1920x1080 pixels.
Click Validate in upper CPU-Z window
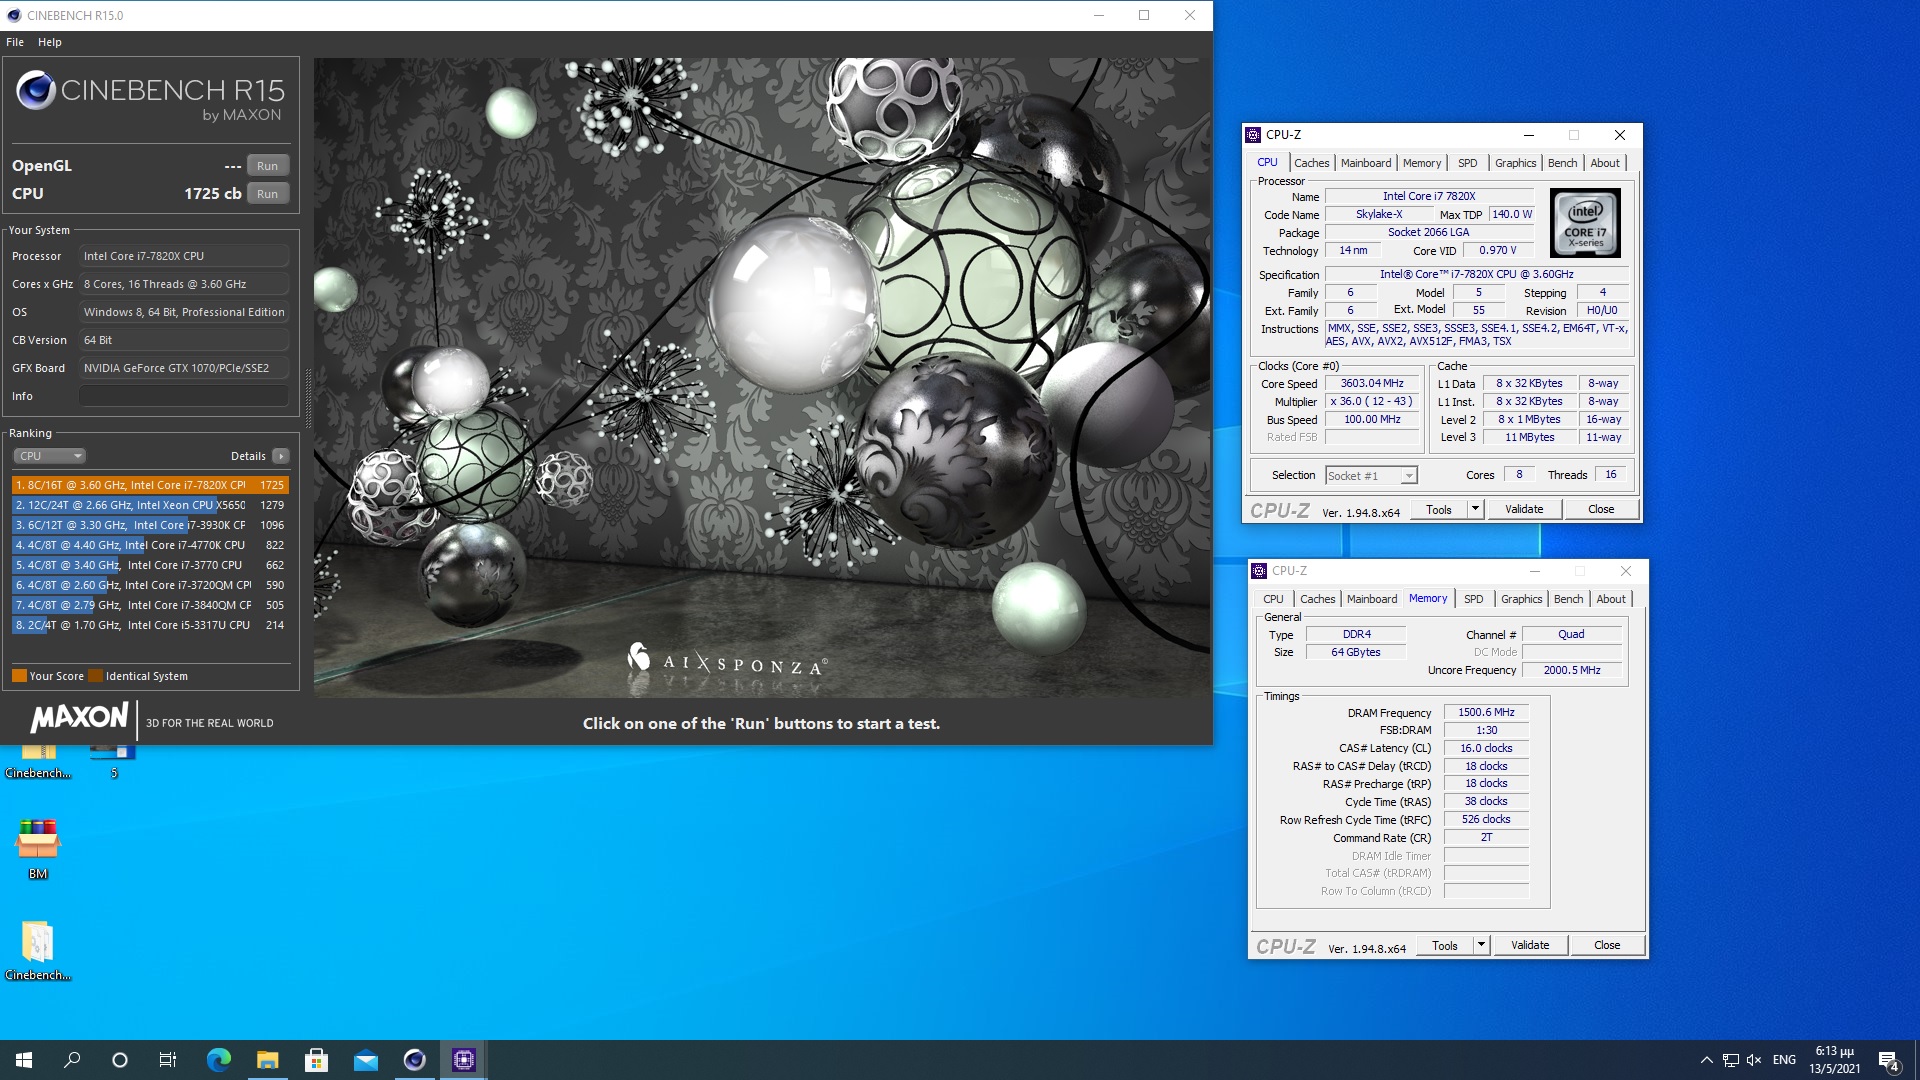pos(1524,509)
